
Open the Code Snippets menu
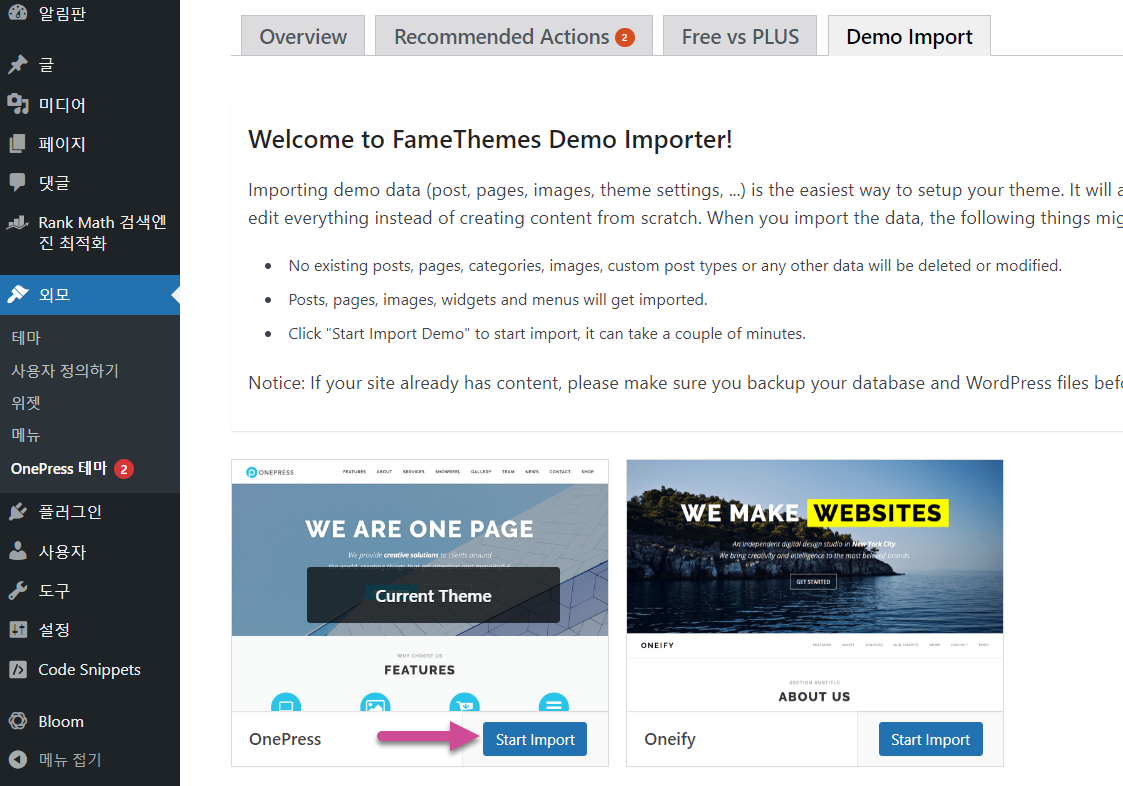90,669
